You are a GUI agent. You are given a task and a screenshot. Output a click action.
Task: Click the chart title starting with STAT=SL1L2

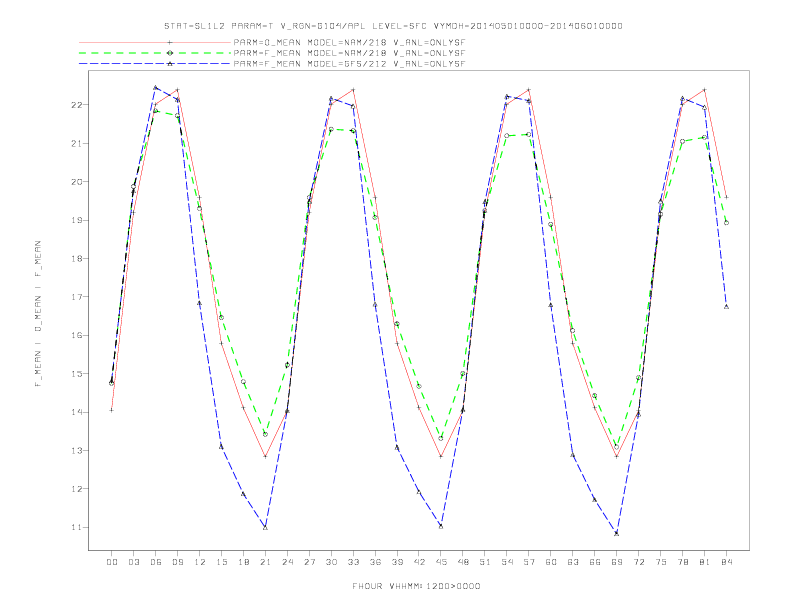393,26
